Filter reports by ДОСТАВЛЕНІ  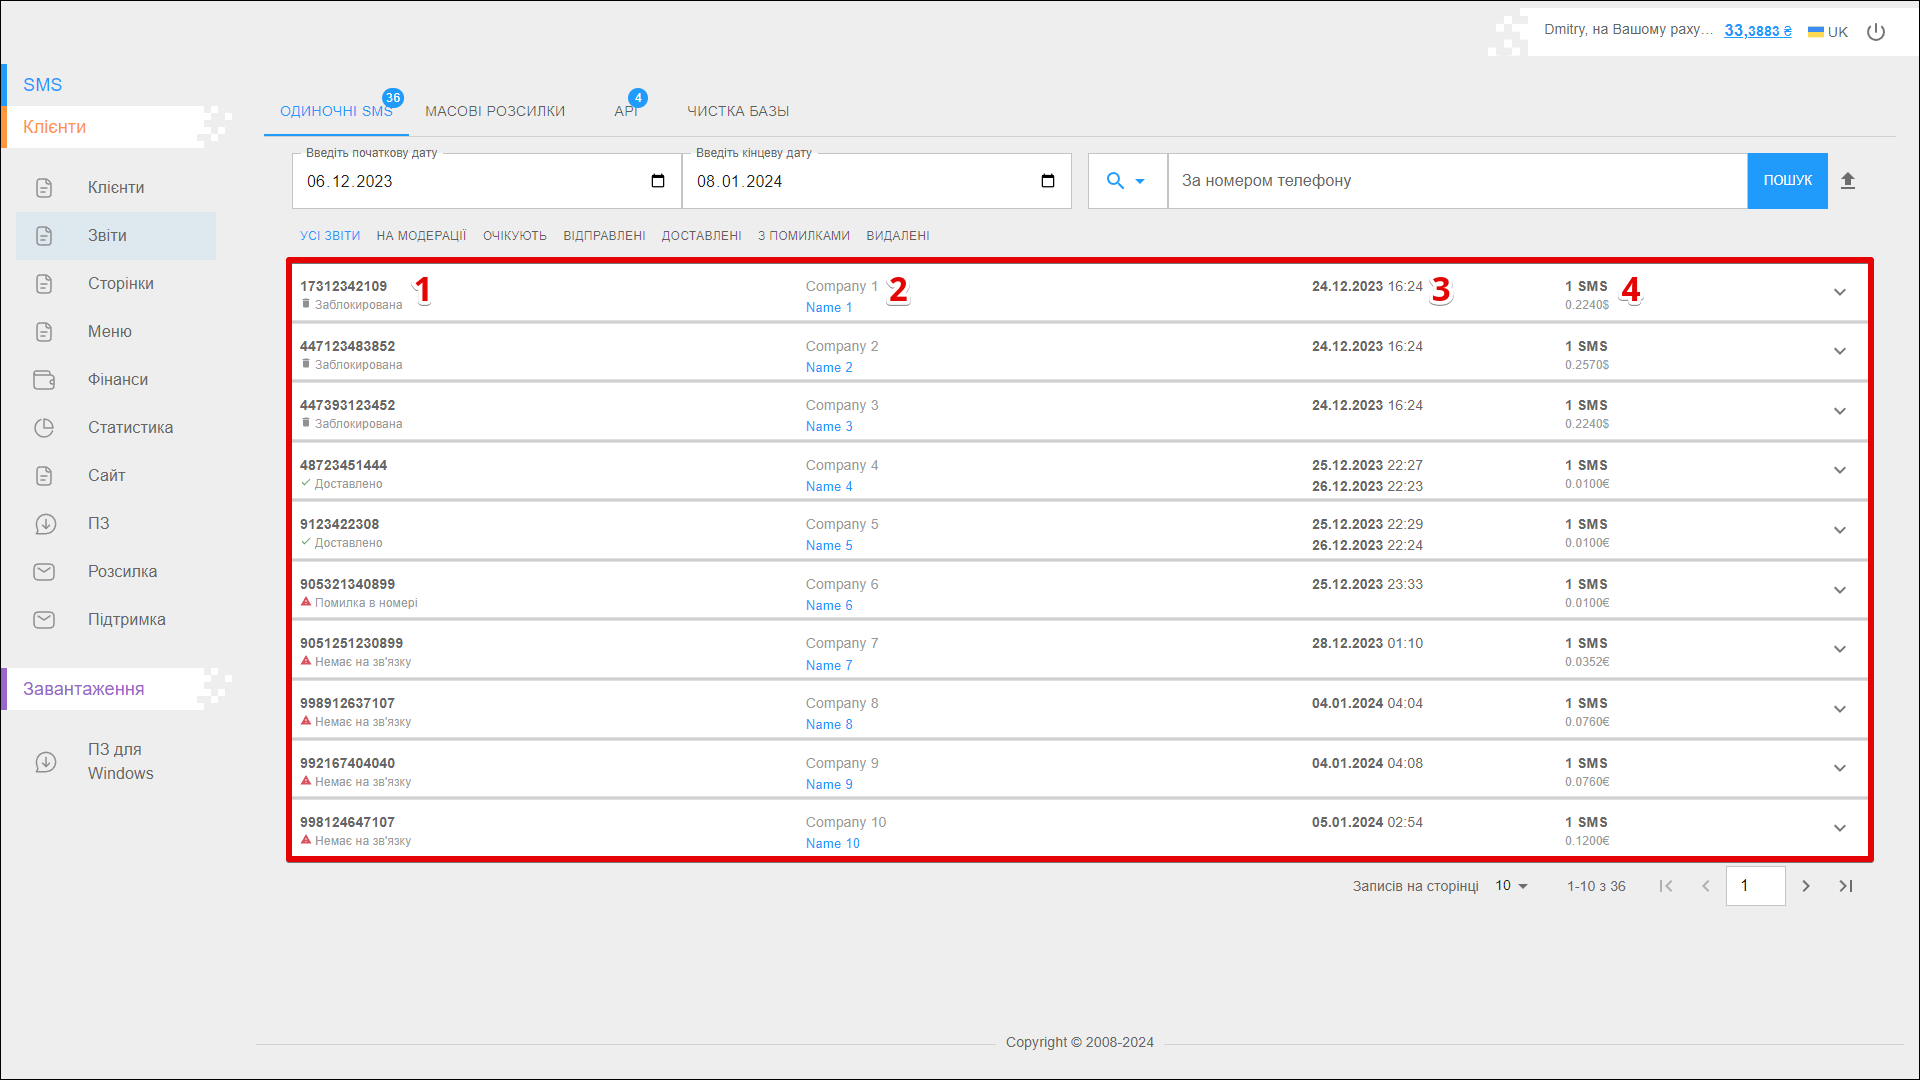pyautogui.click(x=701, y=236)
